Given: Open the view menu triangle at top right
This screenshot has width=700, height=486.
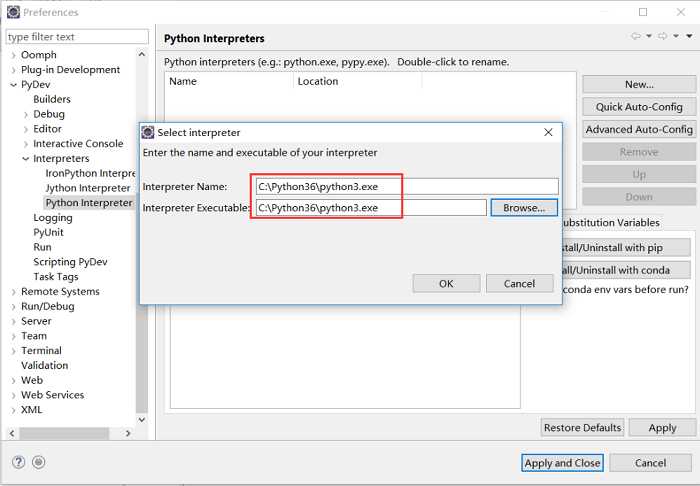Looking at the screenshot, I should tap(690, 36).
